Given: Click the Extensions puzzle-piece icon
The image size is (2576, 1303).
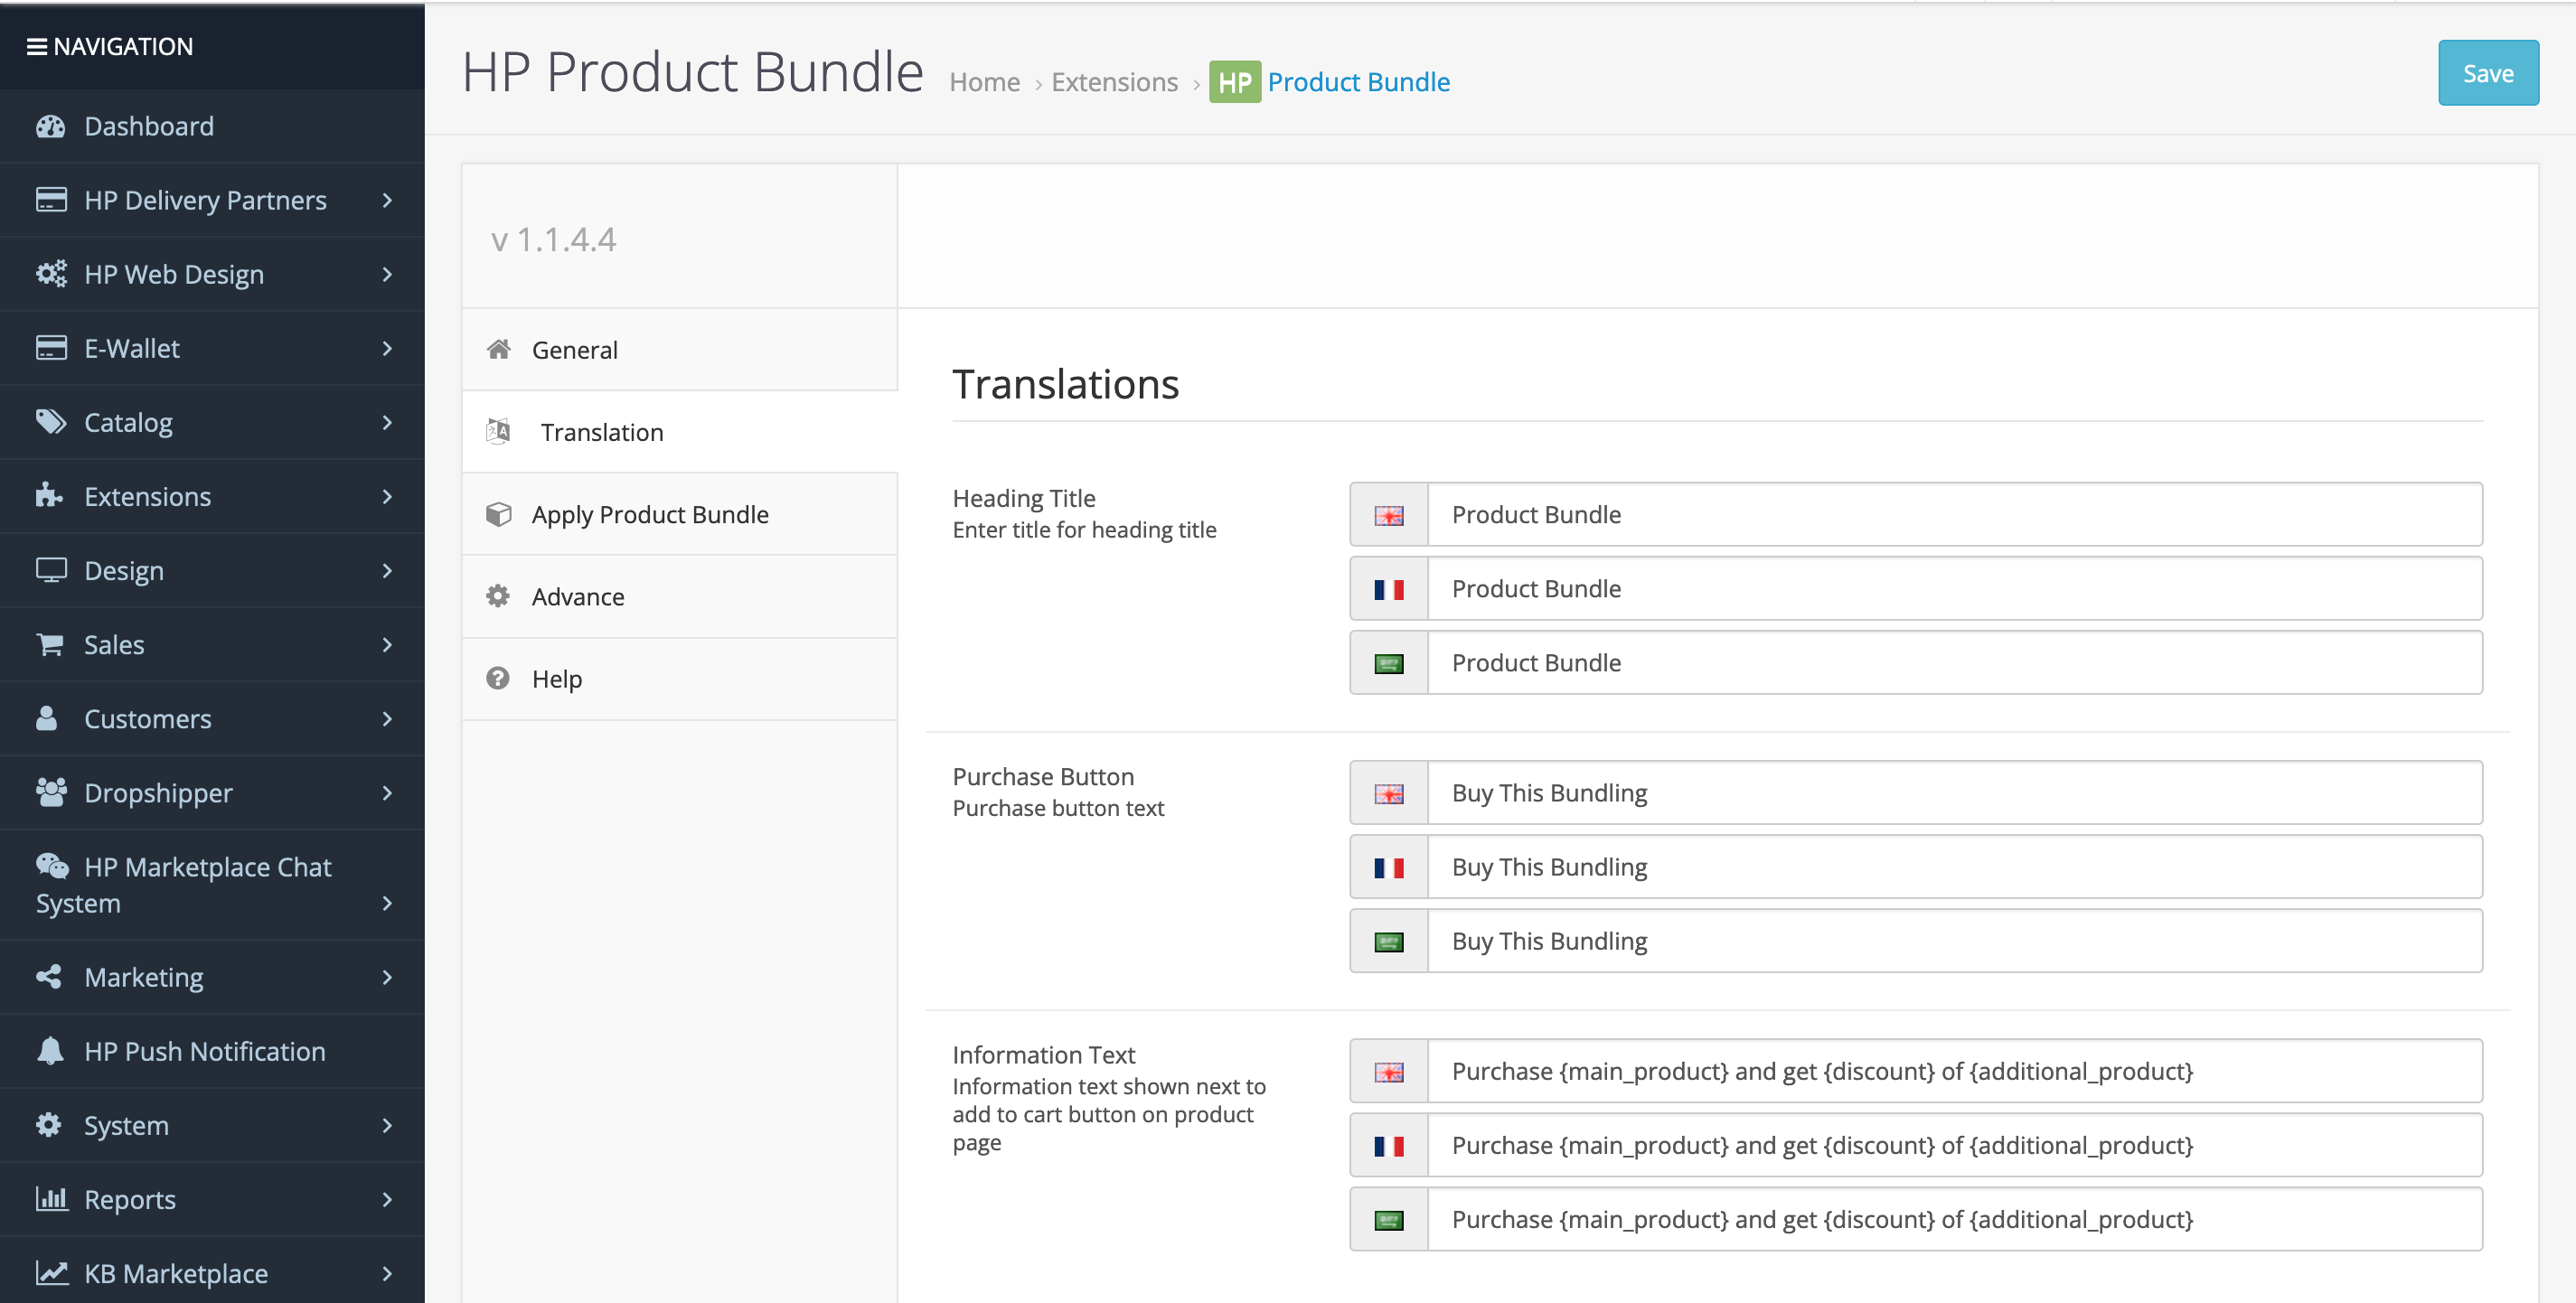Looking at the screenshot, I should coord(51,496).
